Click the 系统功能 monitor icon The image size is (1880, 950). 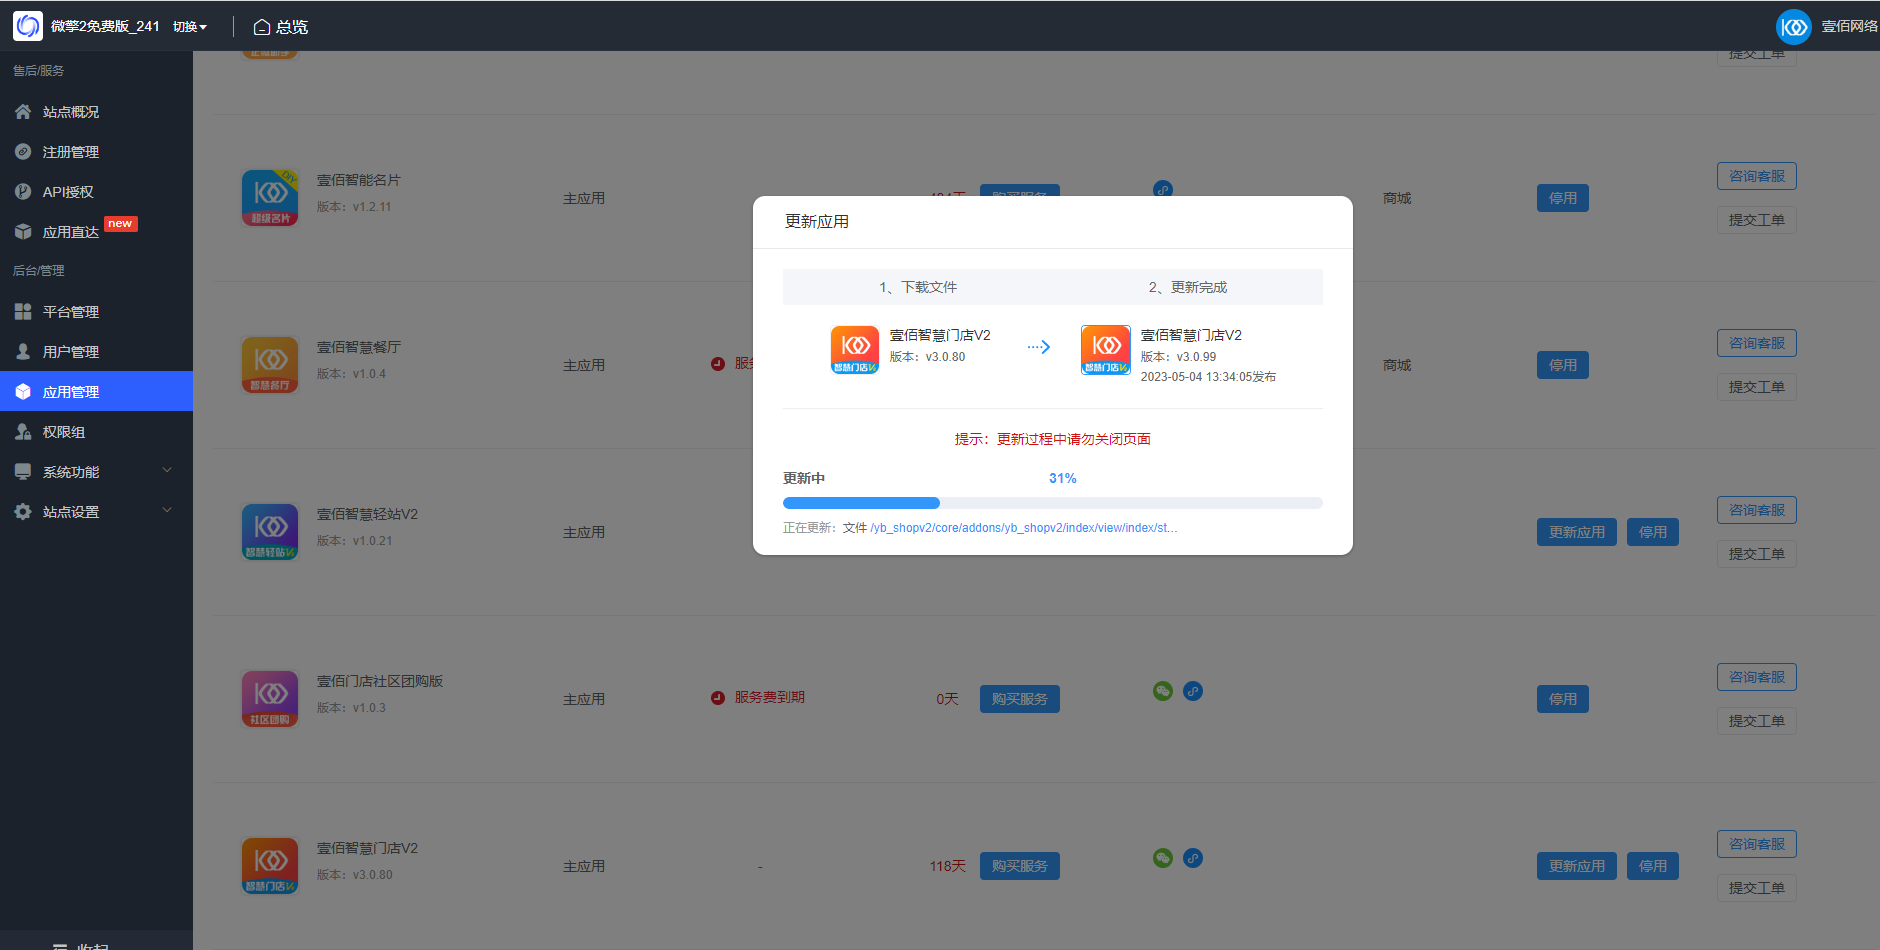point(23,472)
